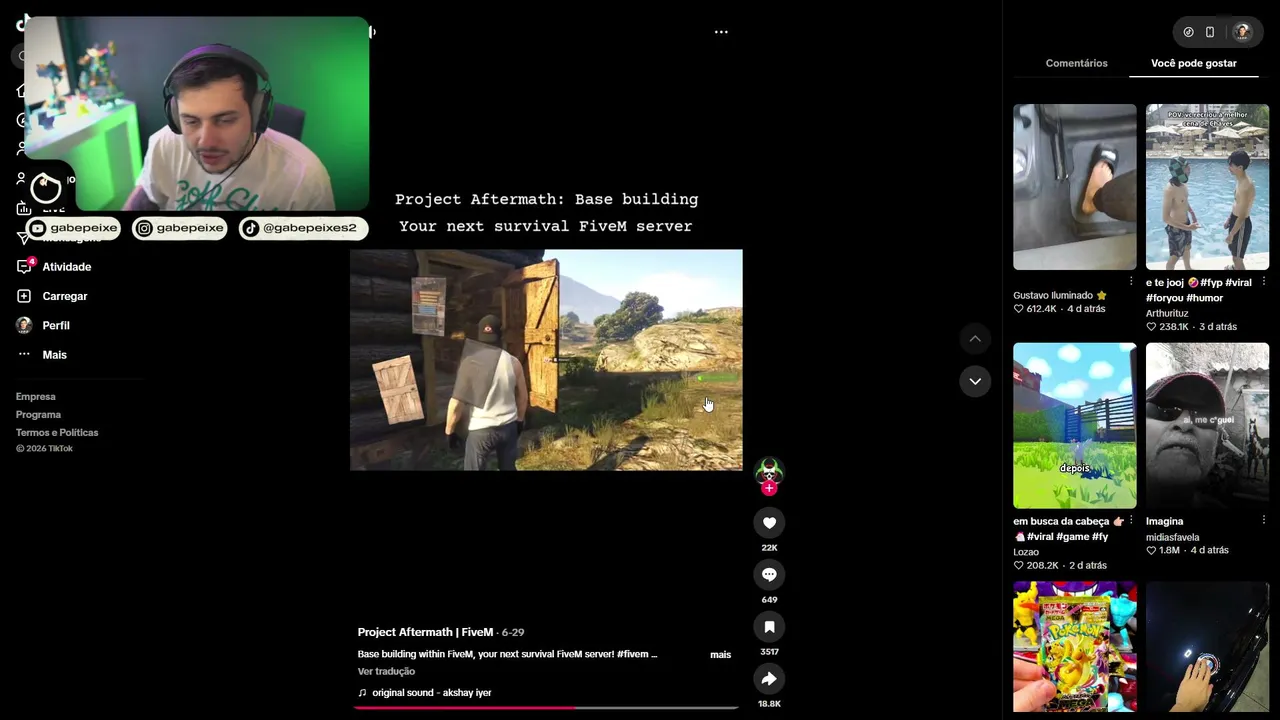Click the #fivem hashtag in the caption

[x=633, y=654]
